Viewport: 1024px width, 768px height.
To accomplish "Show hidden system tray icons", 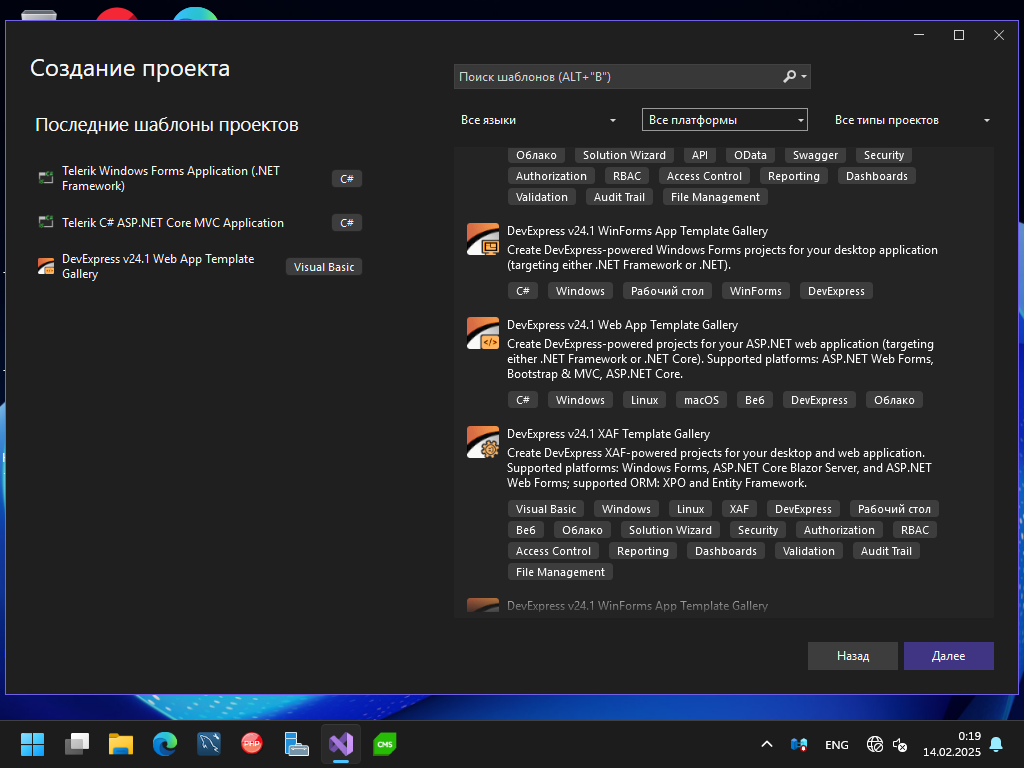I will point(767,744).
